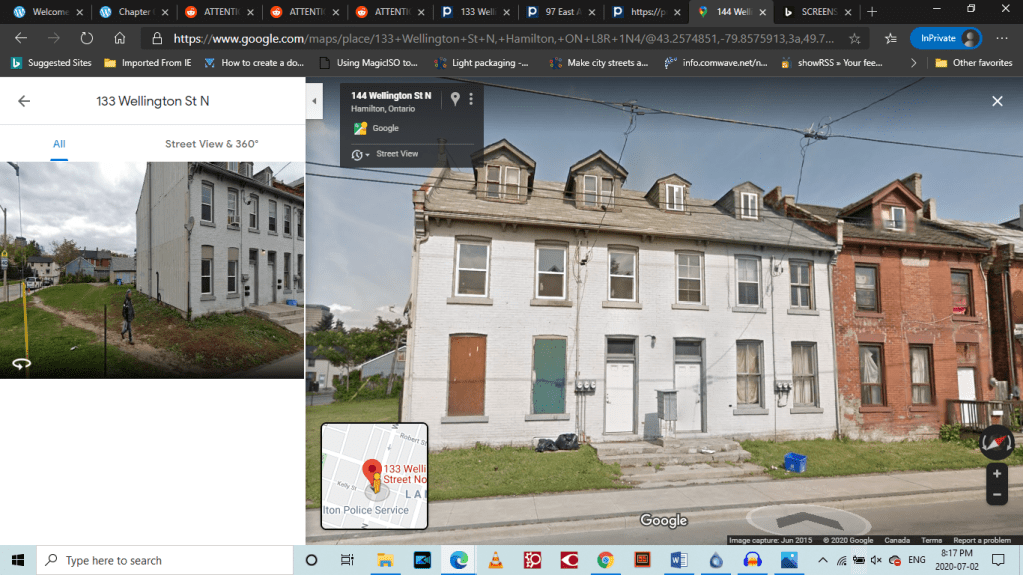Click the street photo in the side panel
1023x575 pixels.
[x=152, y=270]
